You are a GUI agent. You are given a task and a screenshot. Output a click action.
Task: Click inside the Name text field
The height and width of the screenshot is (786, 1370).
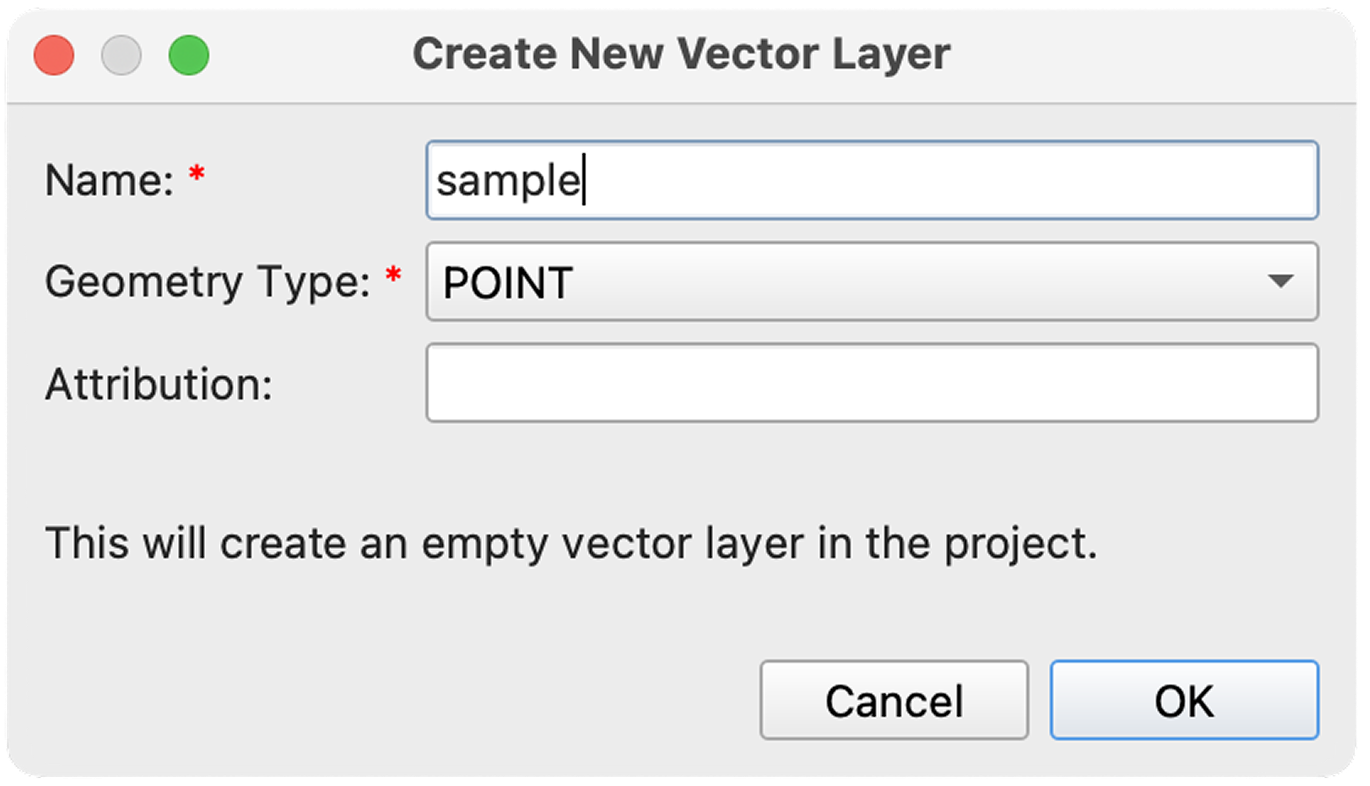pos(870,180)
